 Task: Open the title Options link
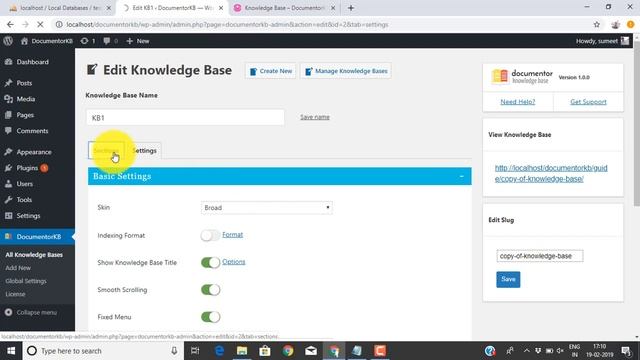pos(233,262)
